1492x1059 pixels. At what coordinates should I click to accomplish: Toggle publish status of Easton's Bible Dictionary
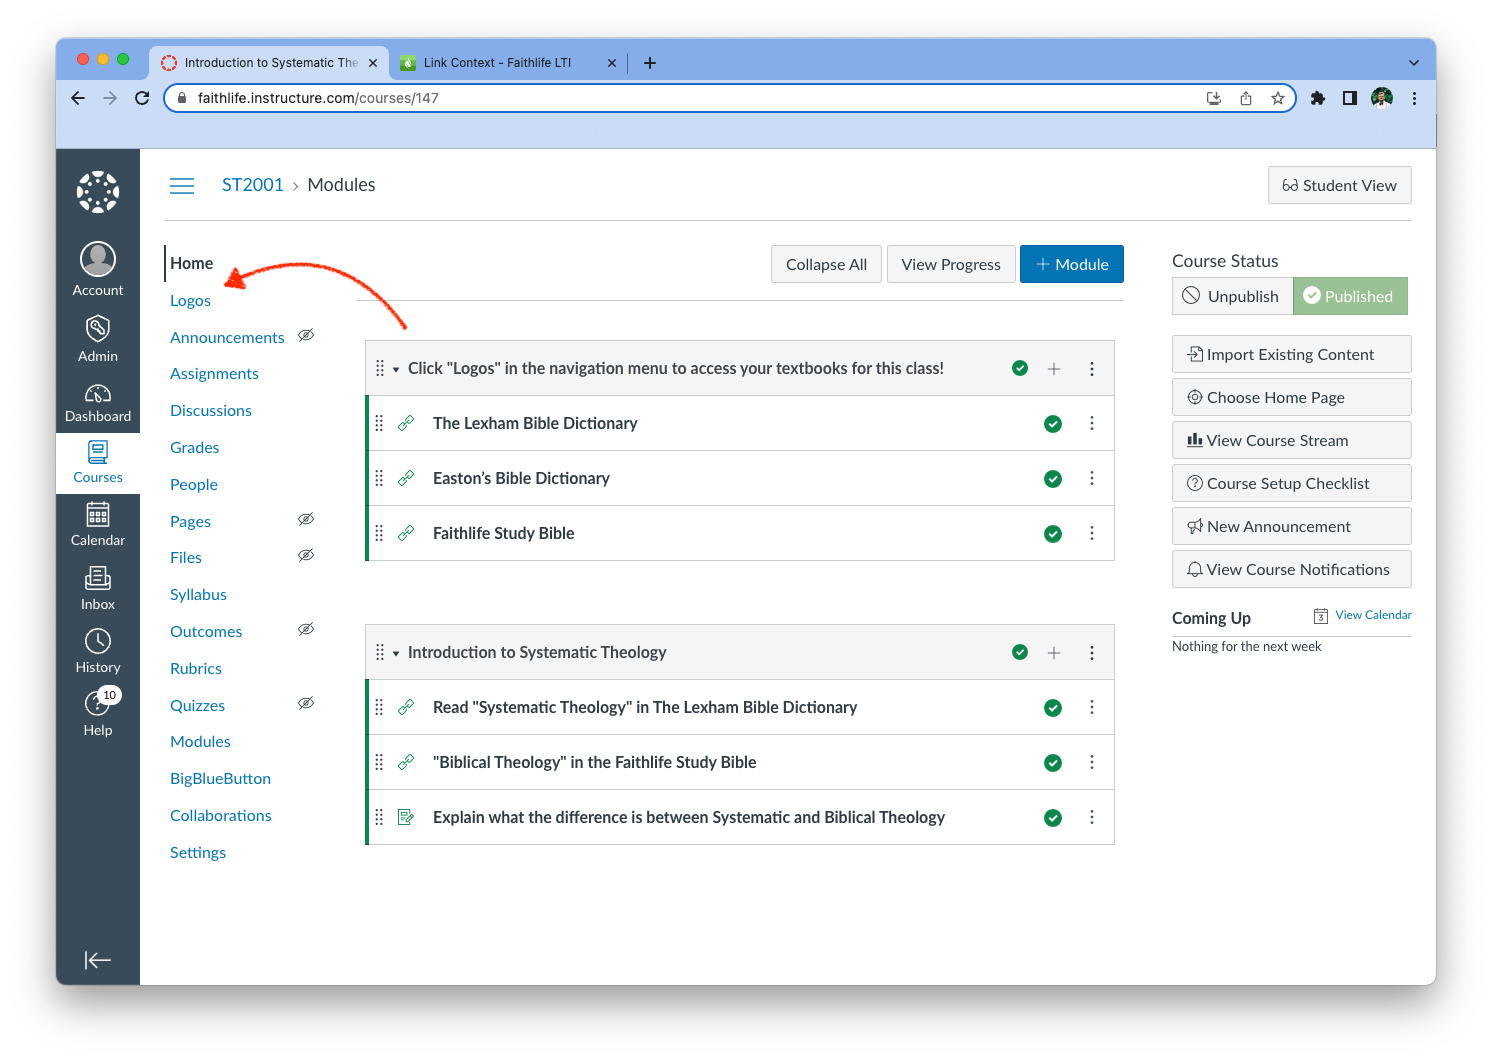tap(1053, 479)
